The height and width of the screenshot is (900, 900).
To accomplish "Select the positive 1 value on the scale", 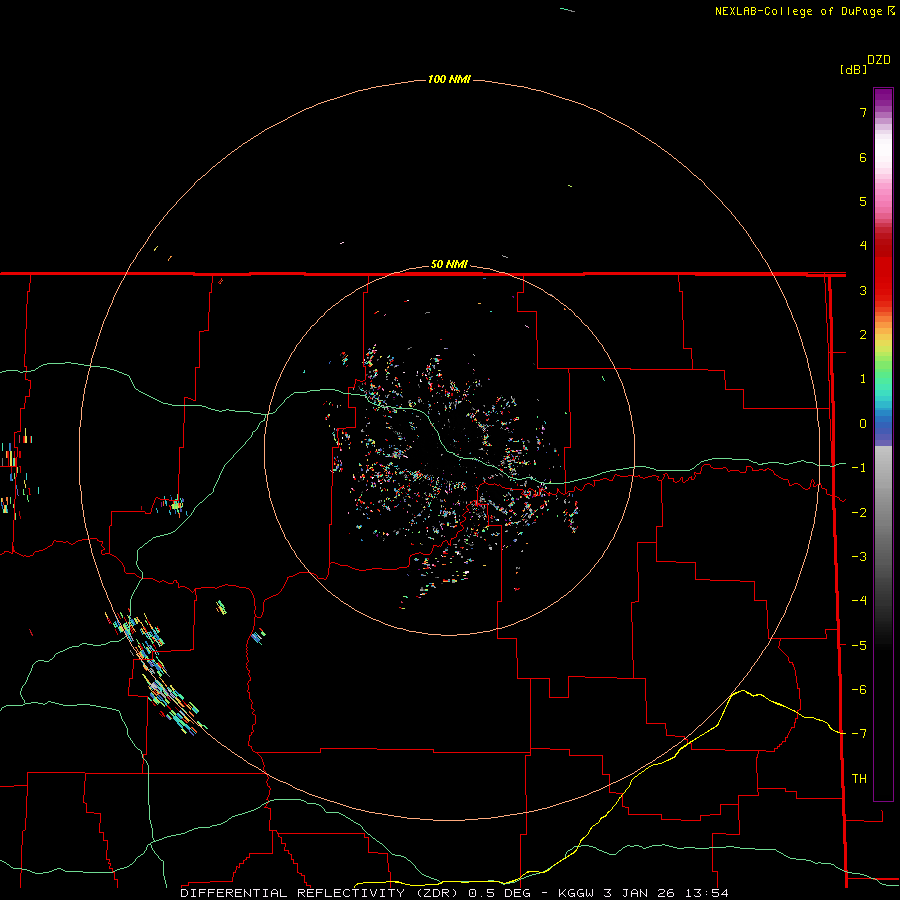I will 863,379.
